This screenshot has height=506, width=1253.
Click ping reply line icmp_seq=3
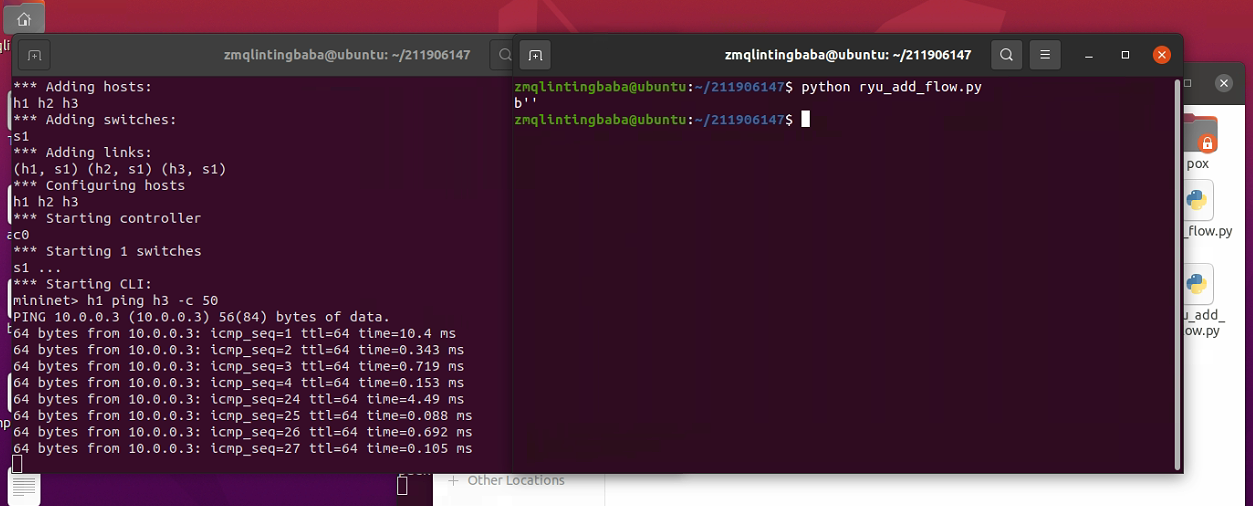click(x=238, y=366)
